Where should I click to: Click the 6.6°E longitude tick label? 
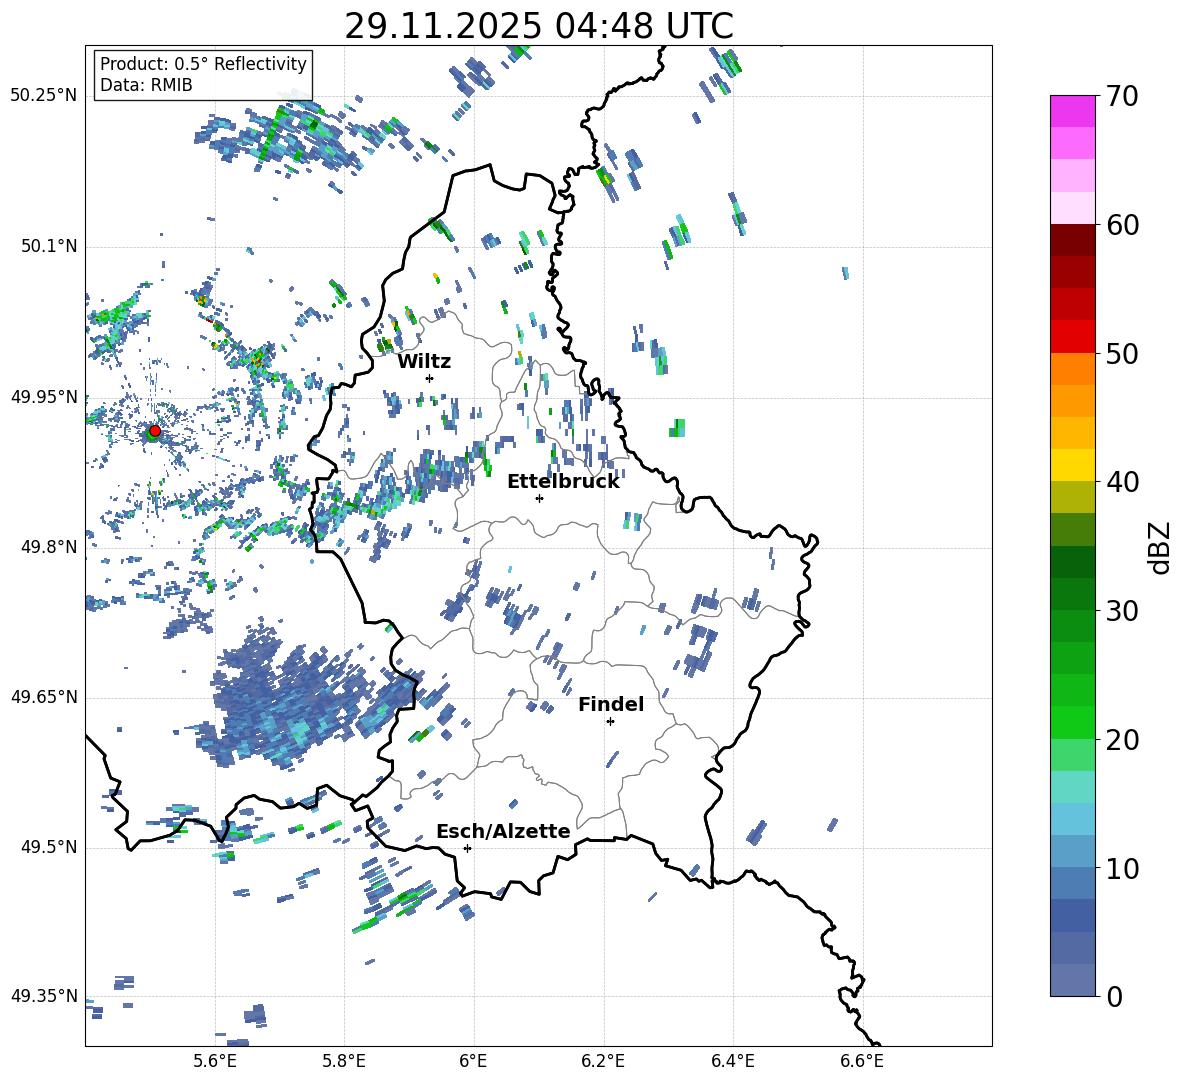(862, 1060)
